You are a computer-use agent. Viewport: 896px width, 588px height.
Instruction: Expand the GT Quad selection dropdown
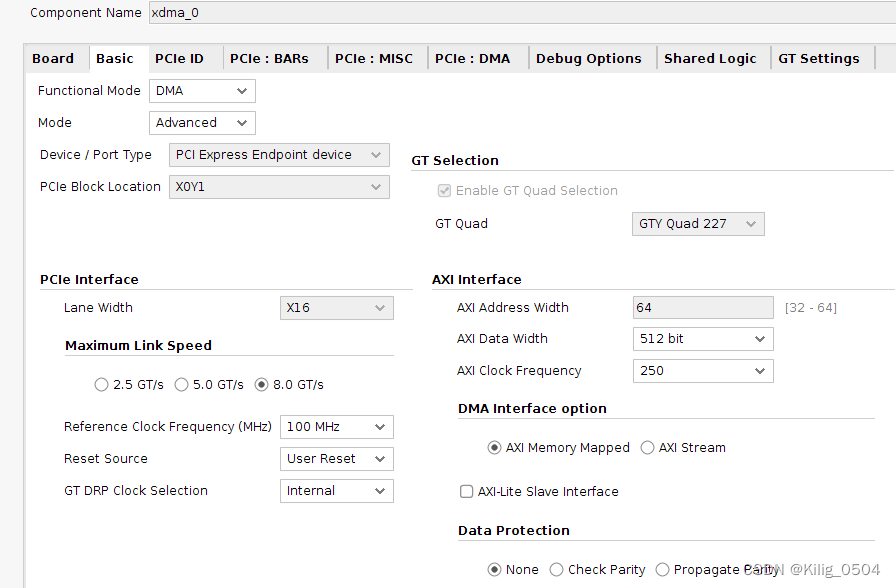(697, 223)
